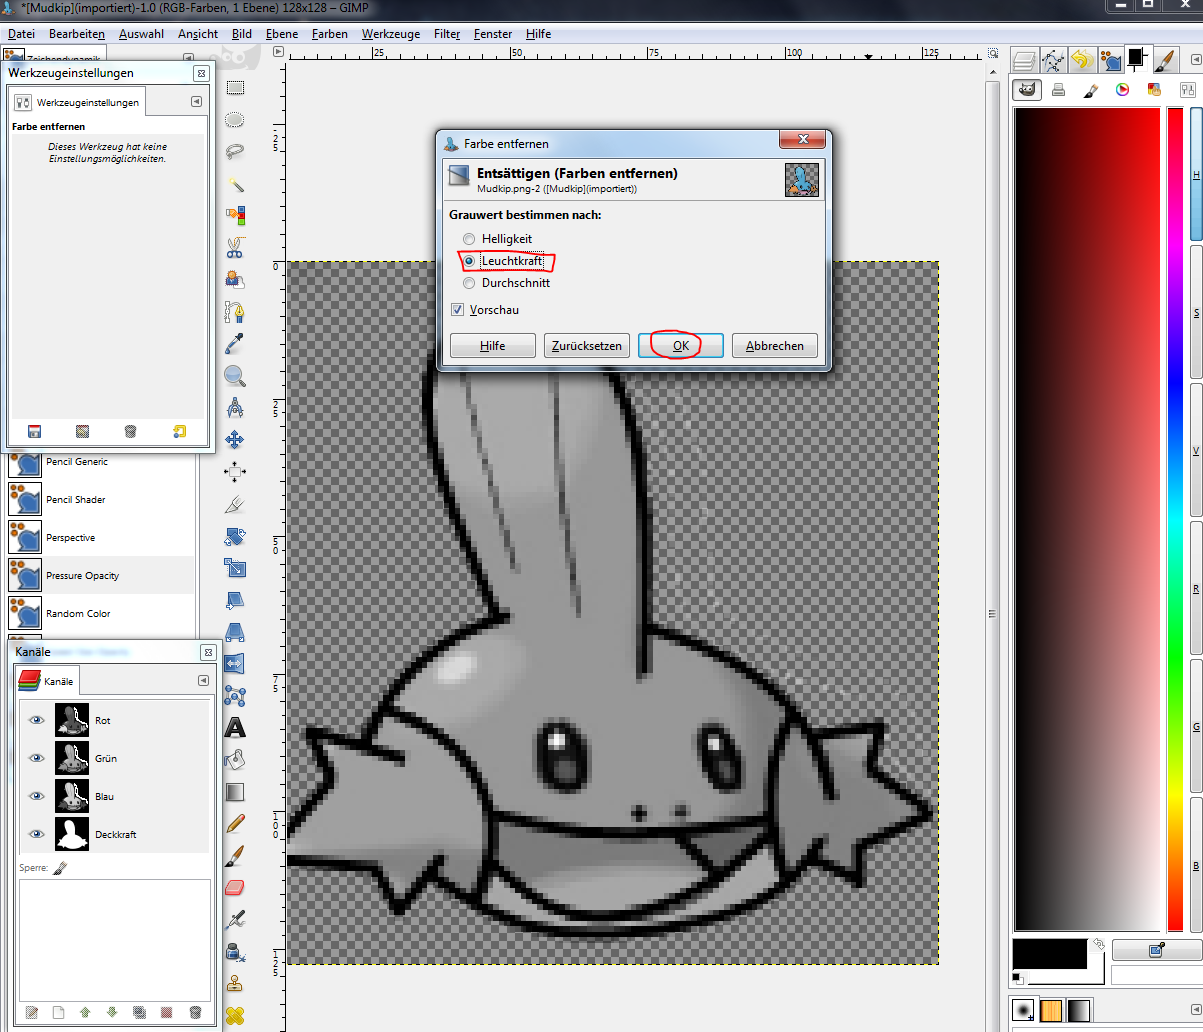Open Werkzeugeinstellungen tab configuration arrow

[x=196, y=102]
